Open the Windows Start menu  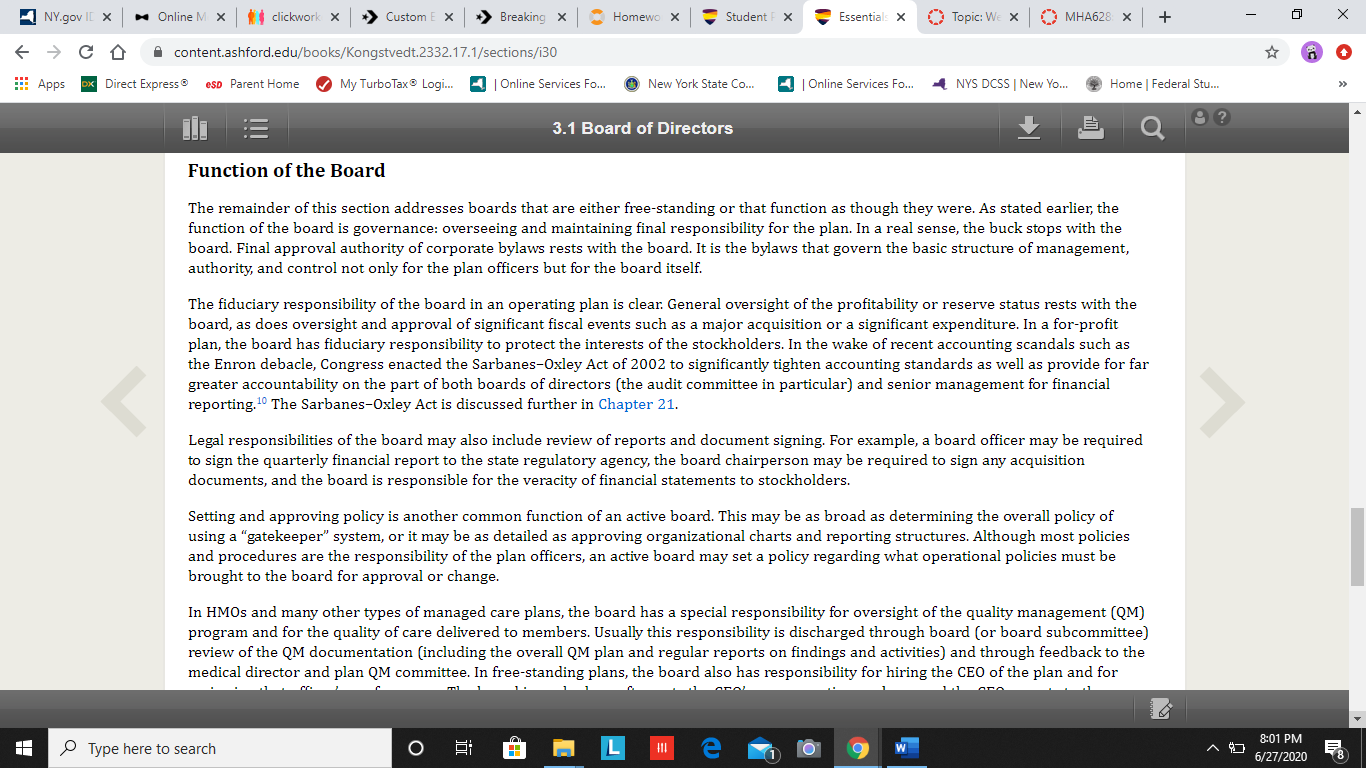pos(24,748)
